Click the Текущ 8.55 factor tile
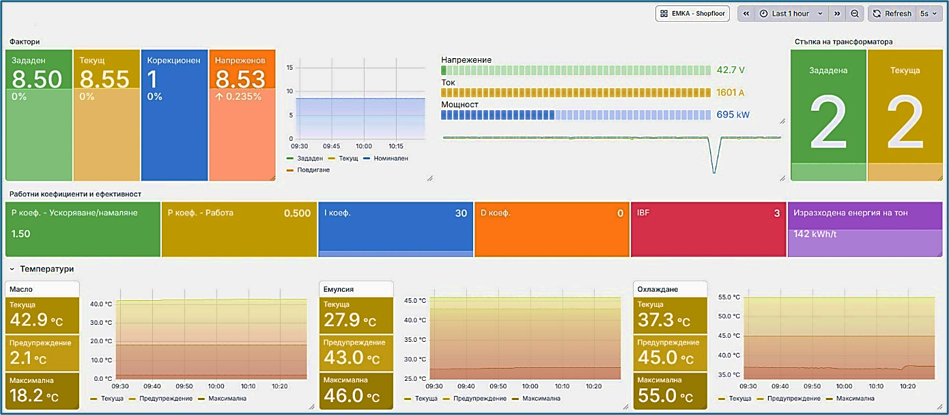The image size is (949, 415). 107,115
